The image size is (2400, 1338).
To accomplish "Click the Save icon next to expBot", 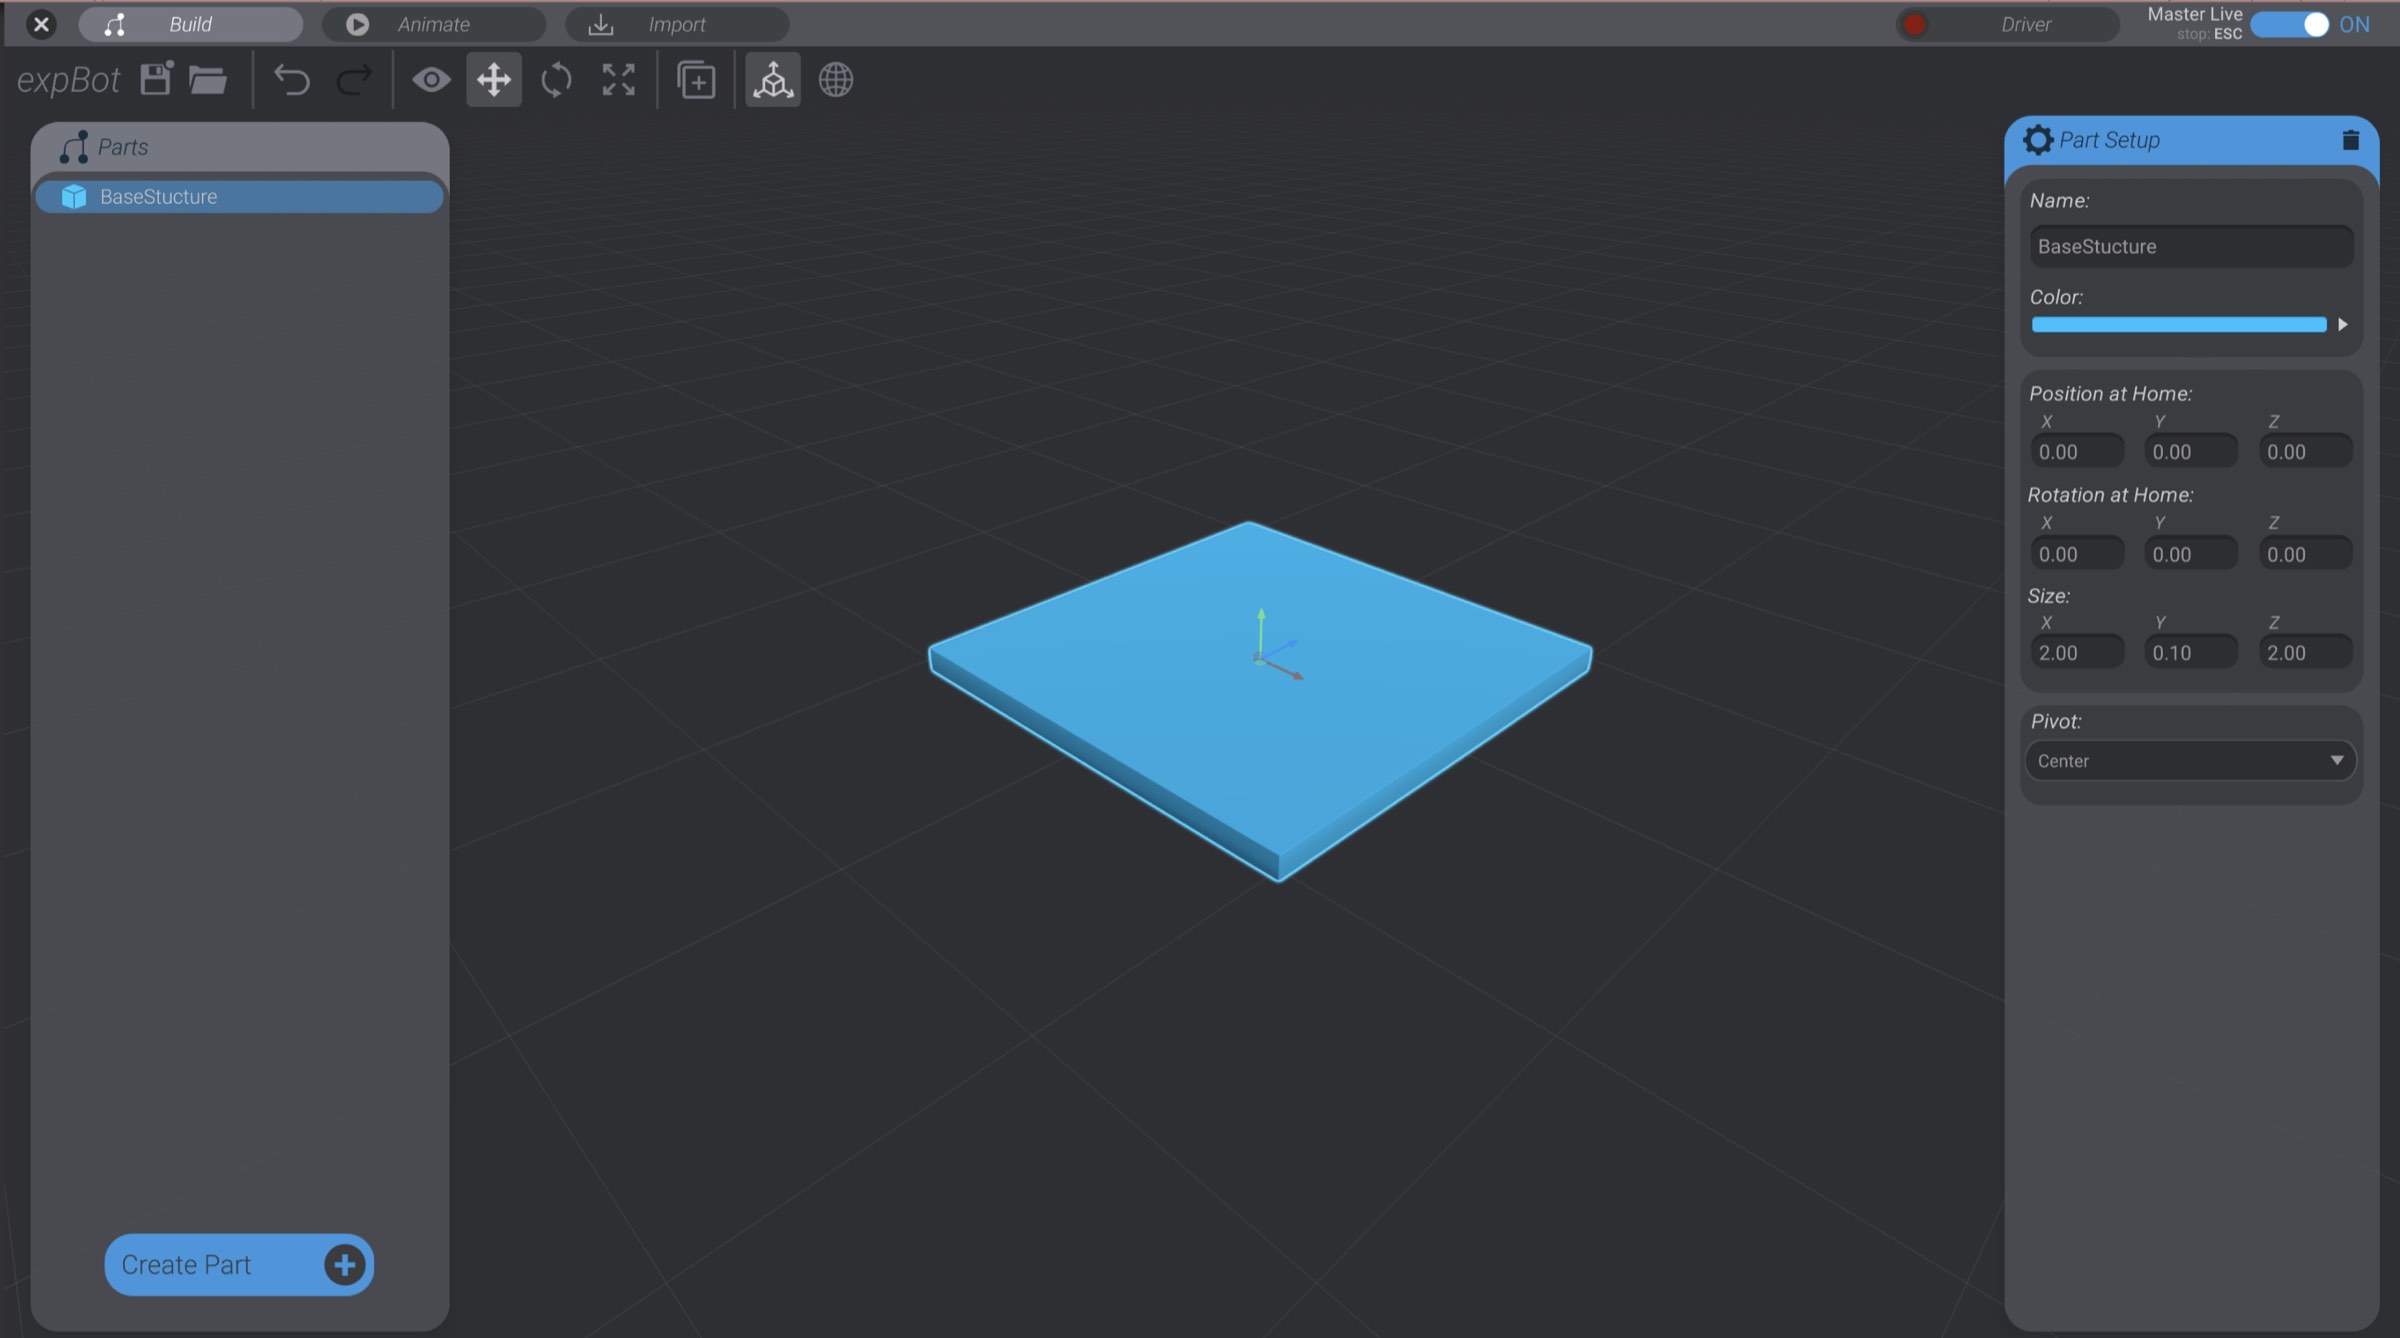I will (155, 79).
